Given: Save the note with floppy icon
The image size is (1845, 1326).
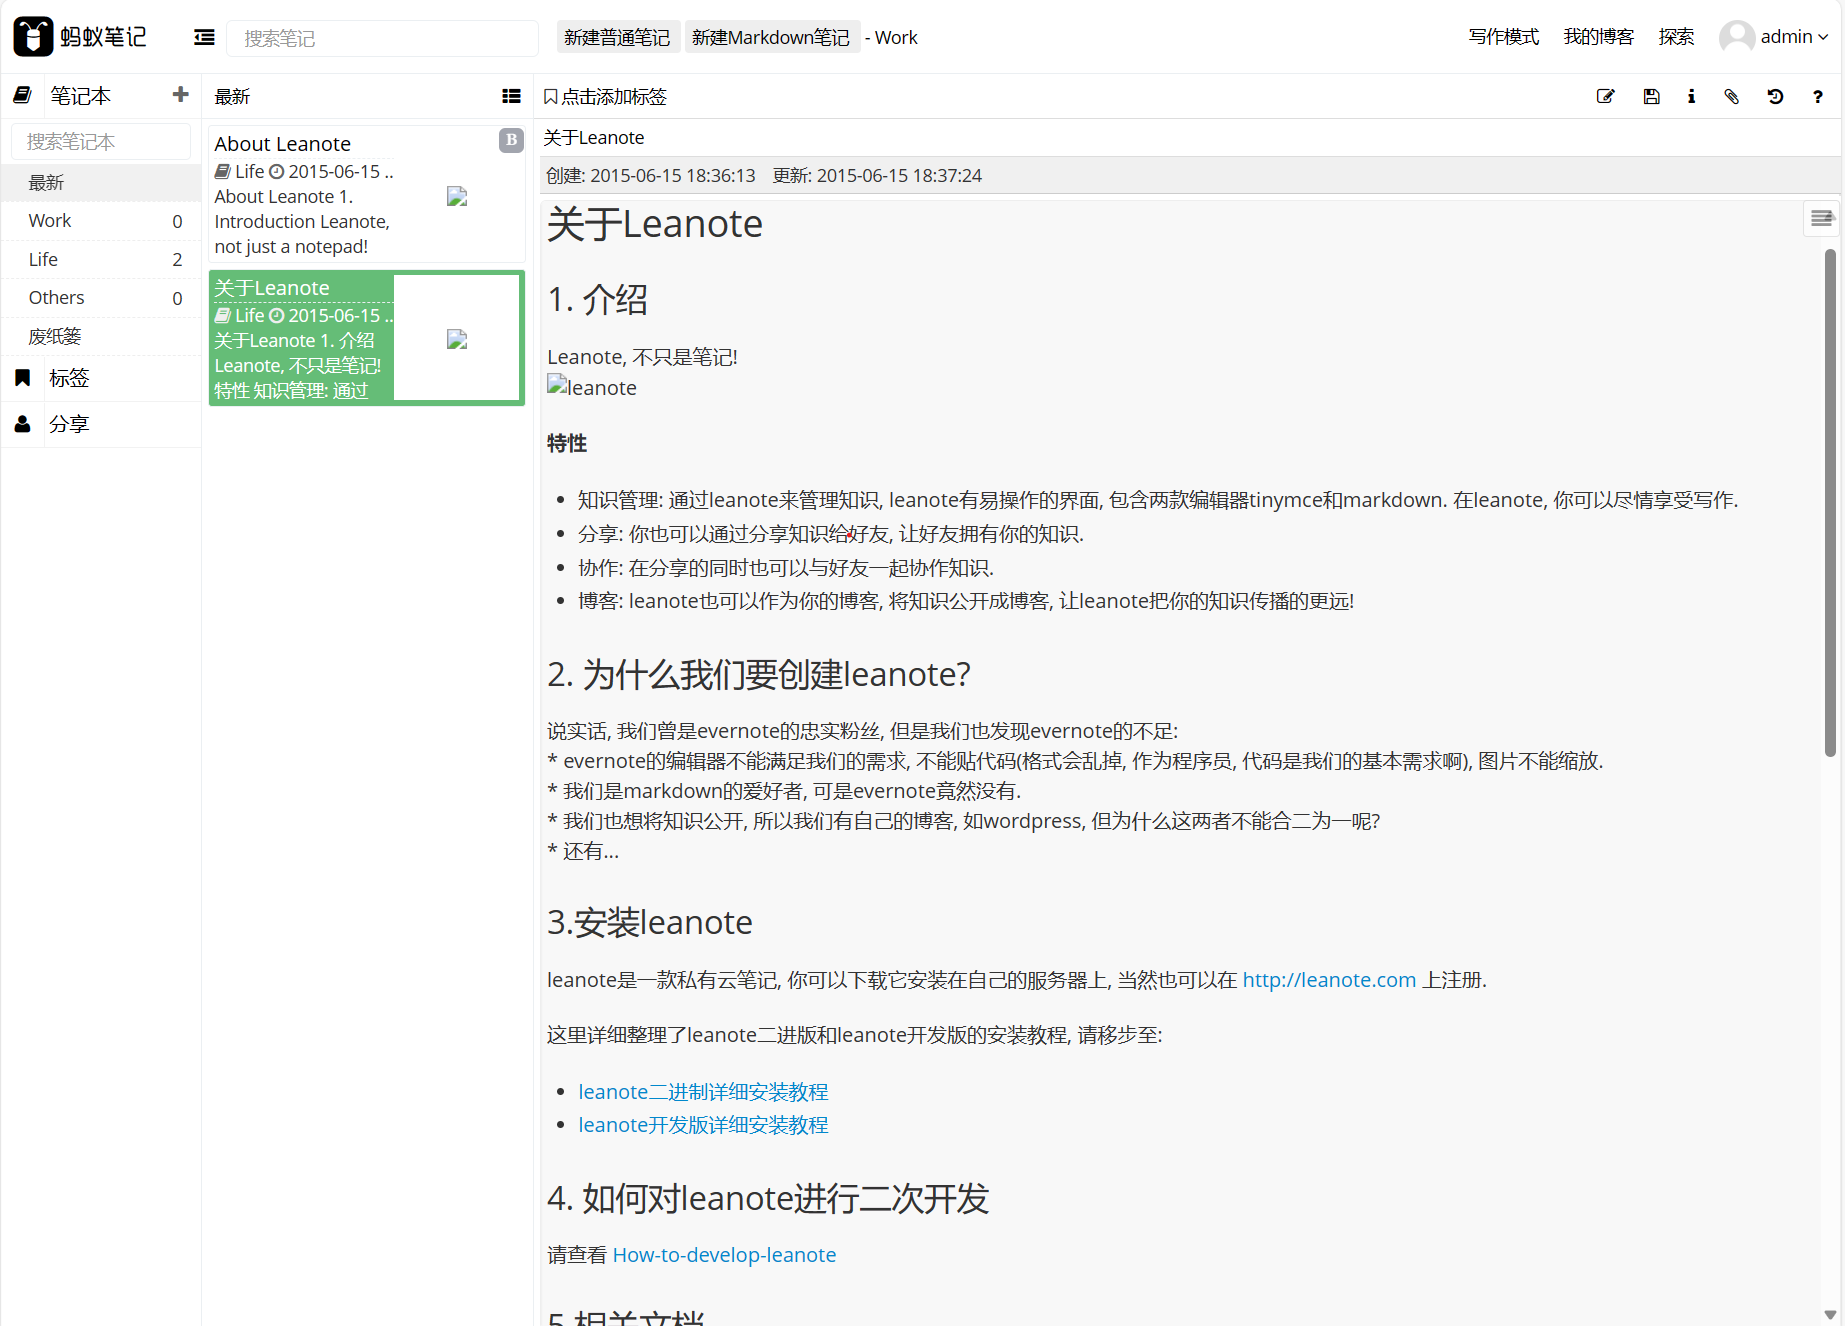Looking at the screenshot, I should tap(1651, 96).
